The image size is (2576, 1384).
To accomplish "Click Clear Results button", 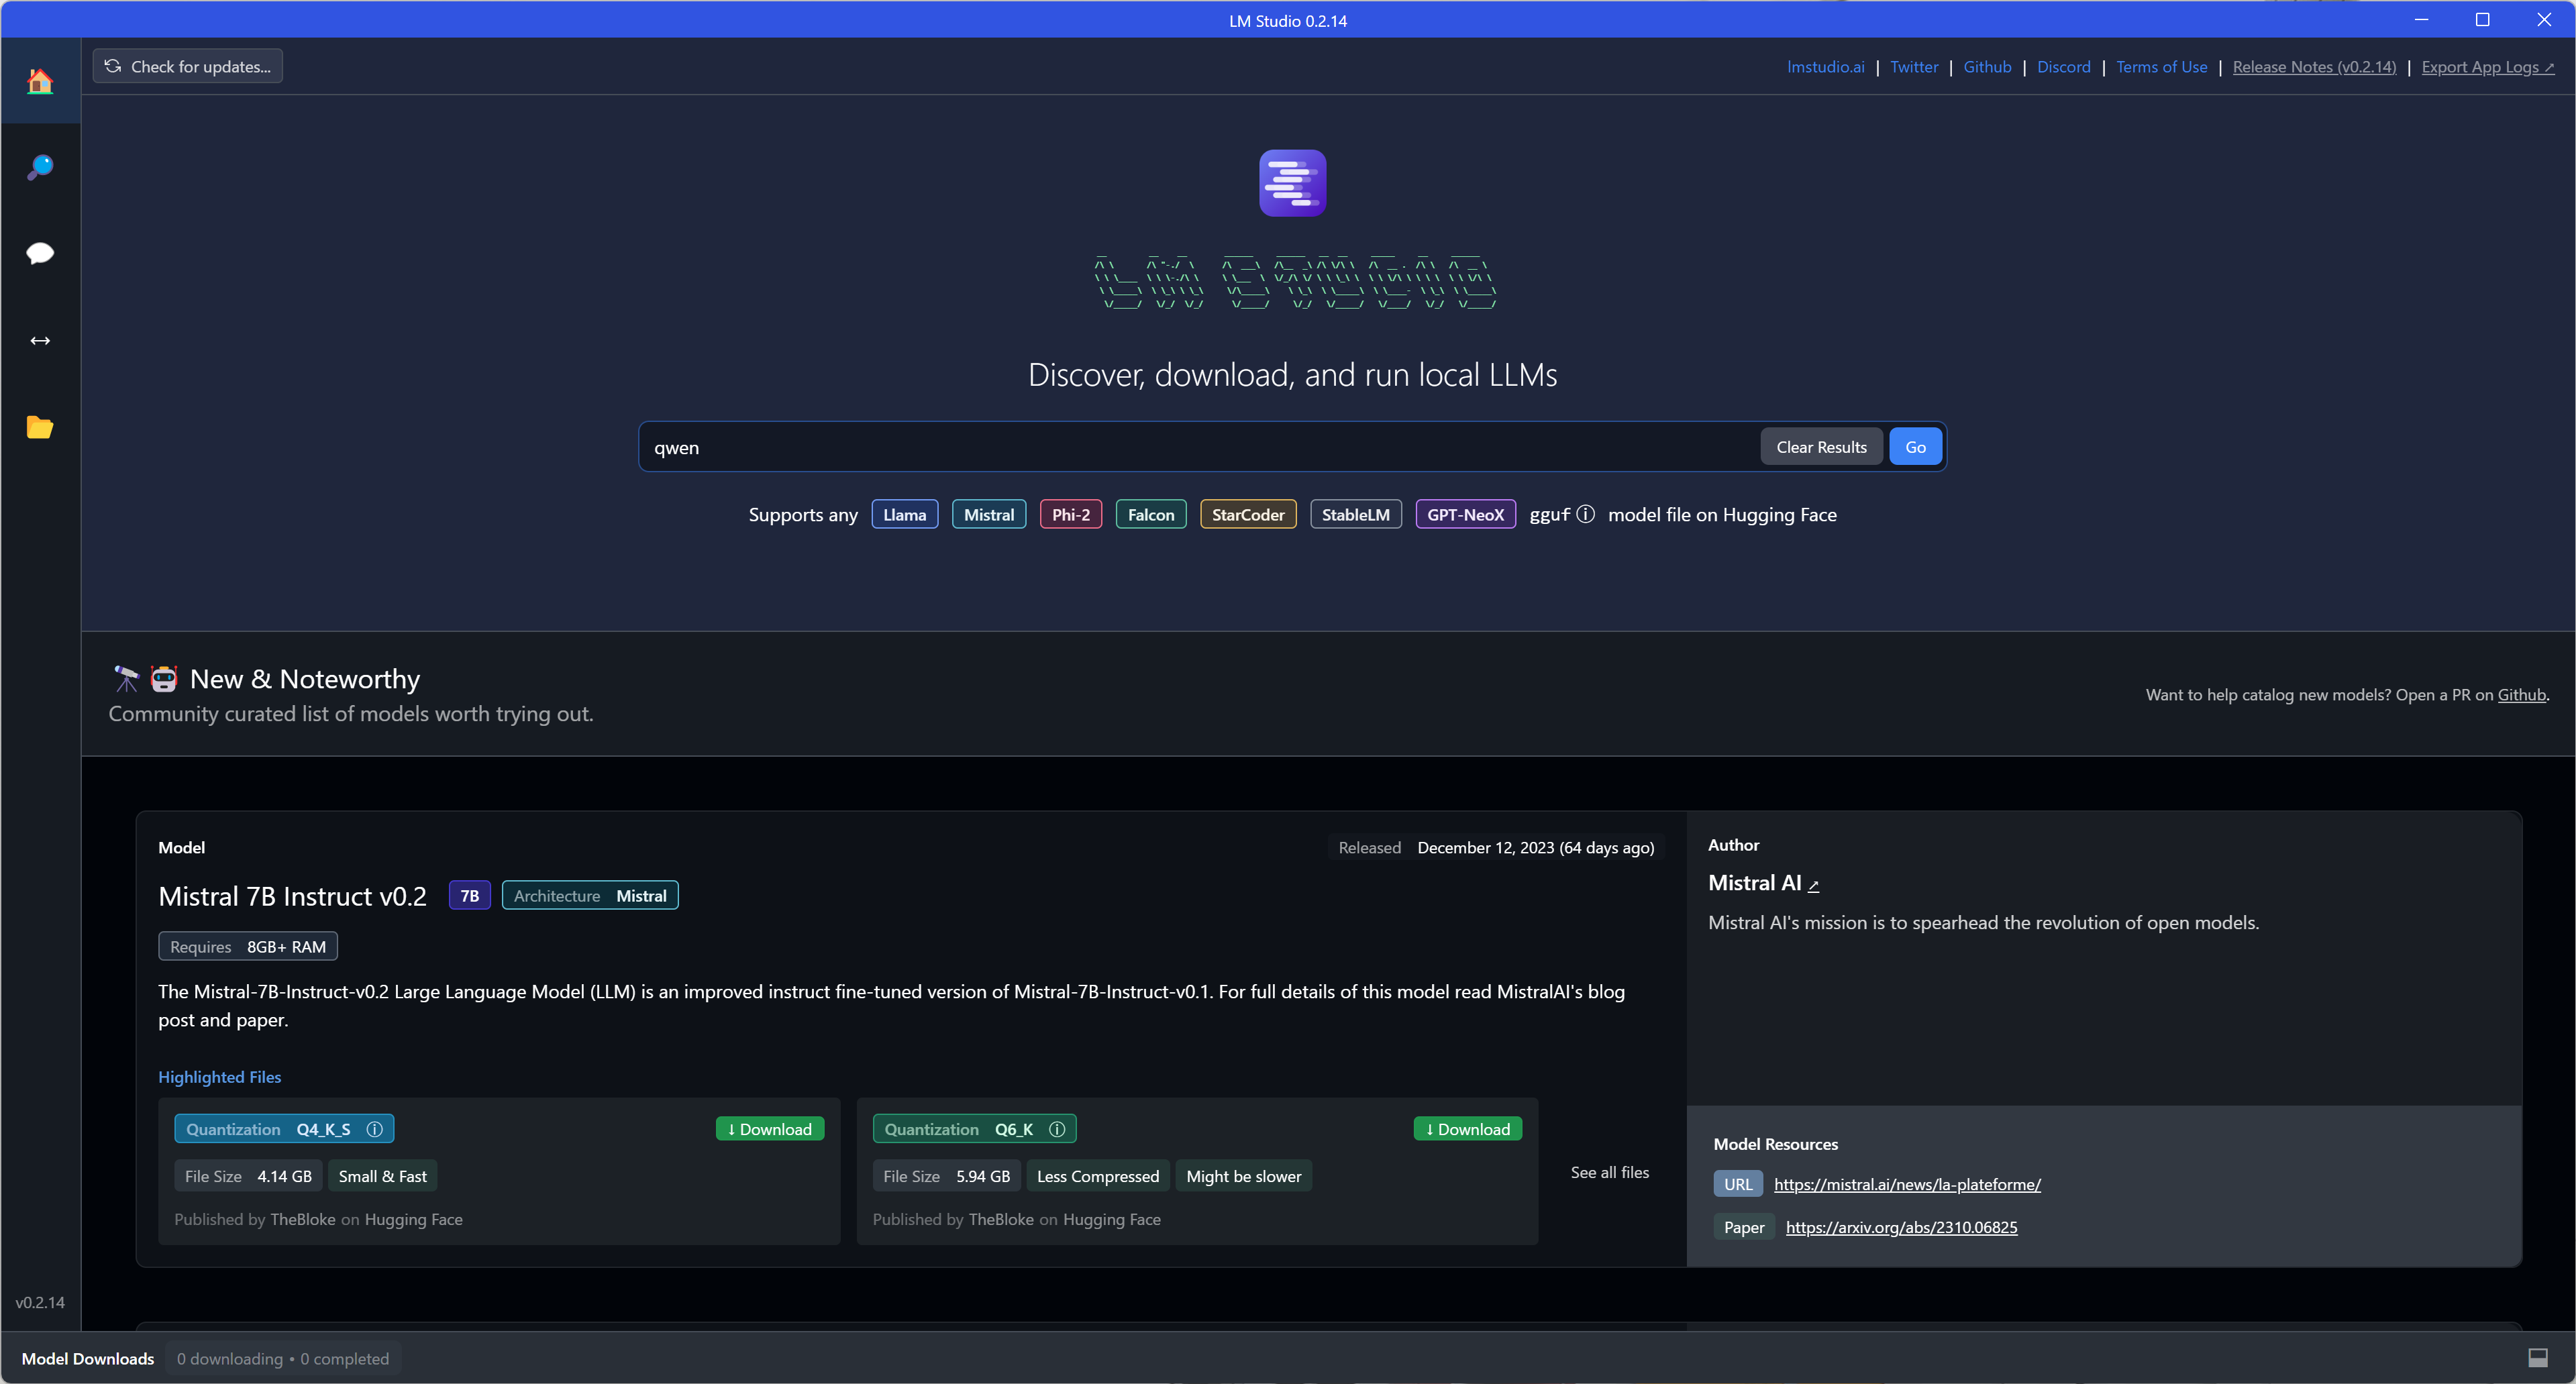I will (1820, 447).
